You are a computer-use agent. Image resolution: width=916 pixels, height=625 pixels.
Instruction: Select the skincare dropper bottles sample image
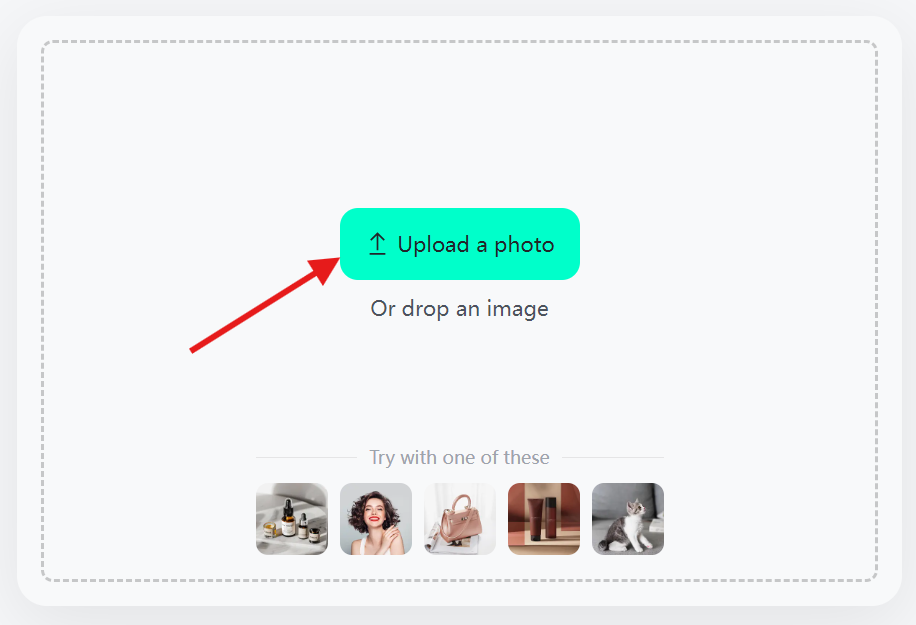(x=292, y=519)
